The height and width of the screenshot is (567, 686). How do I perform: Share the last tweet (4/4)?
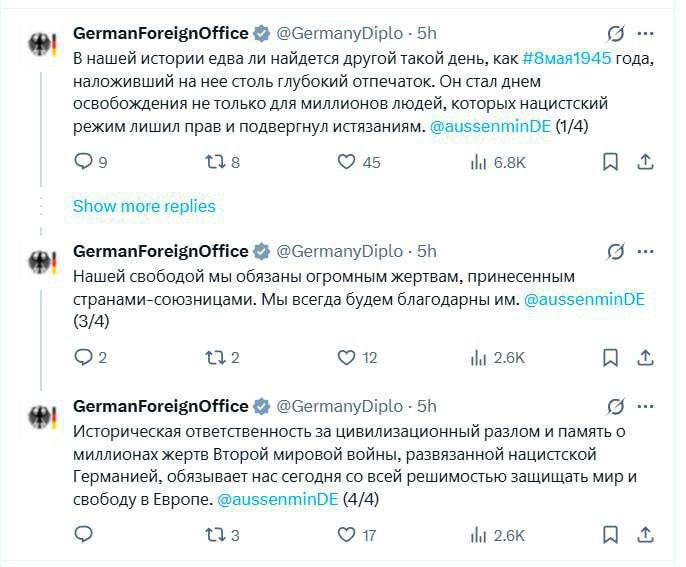coord(646,535)
